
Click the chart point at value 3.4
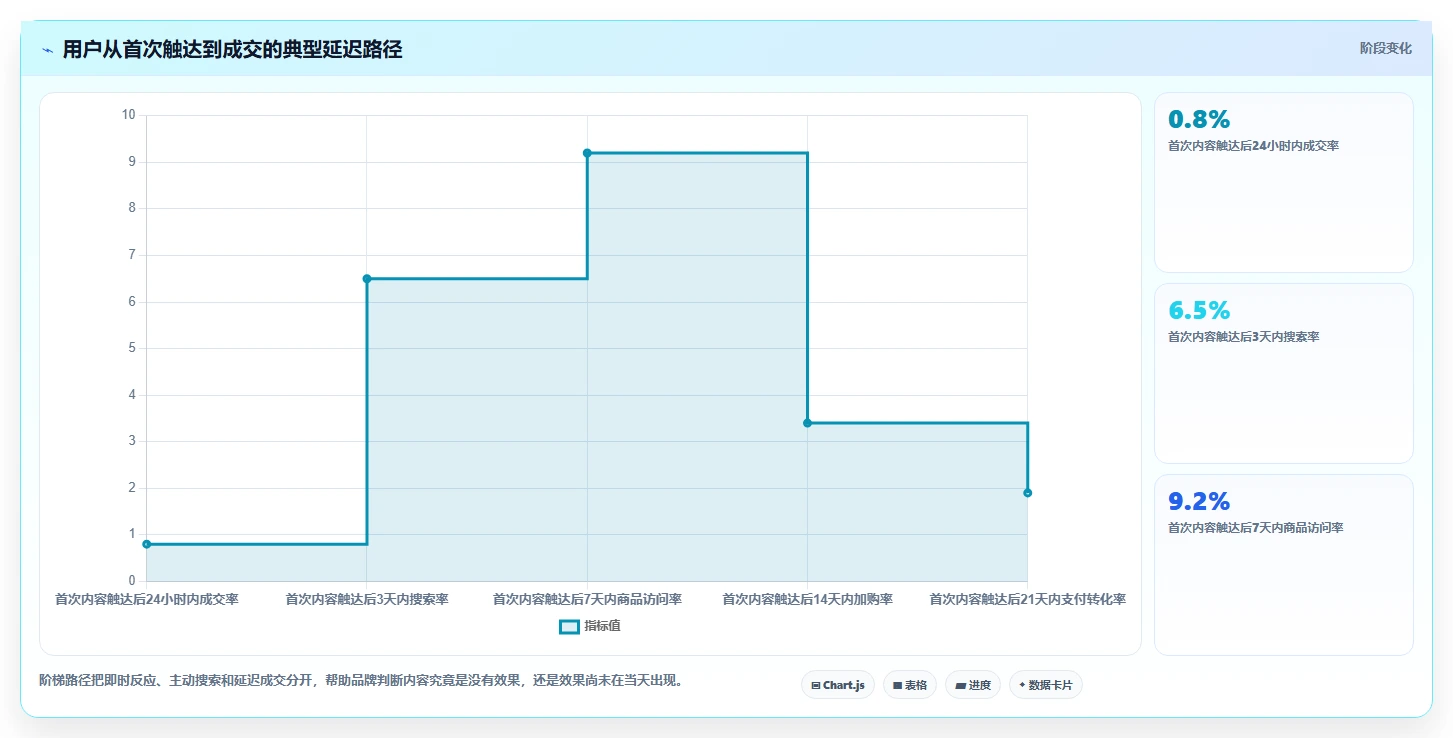pos(807,423)
